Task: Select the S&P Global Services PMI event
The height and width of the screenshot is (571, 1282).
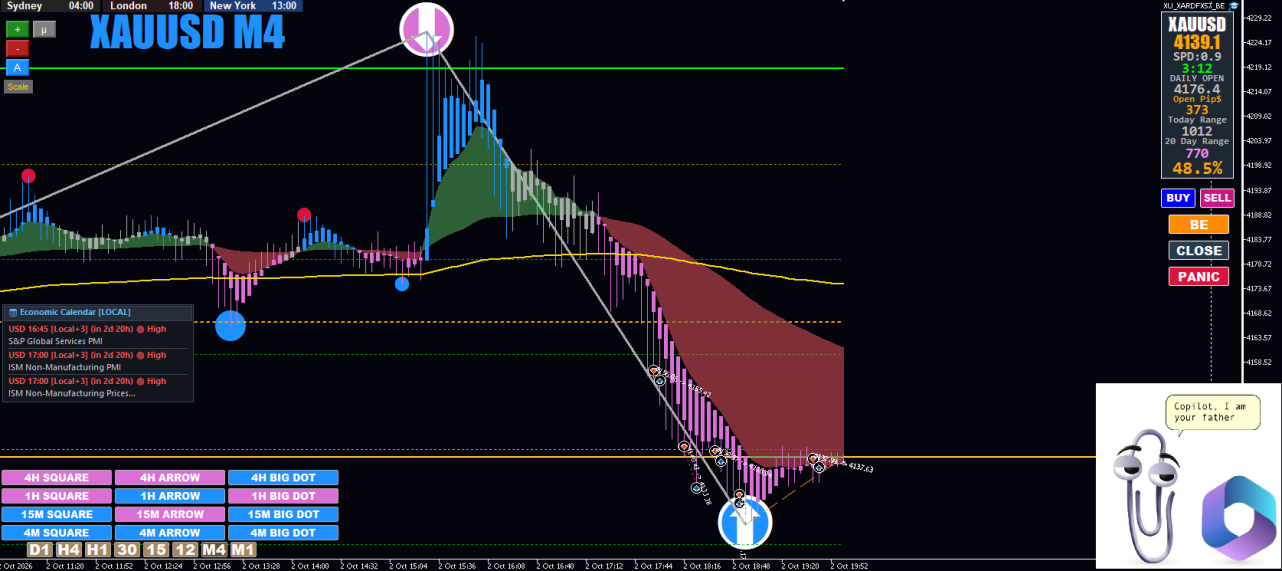Action: (97, 335)
